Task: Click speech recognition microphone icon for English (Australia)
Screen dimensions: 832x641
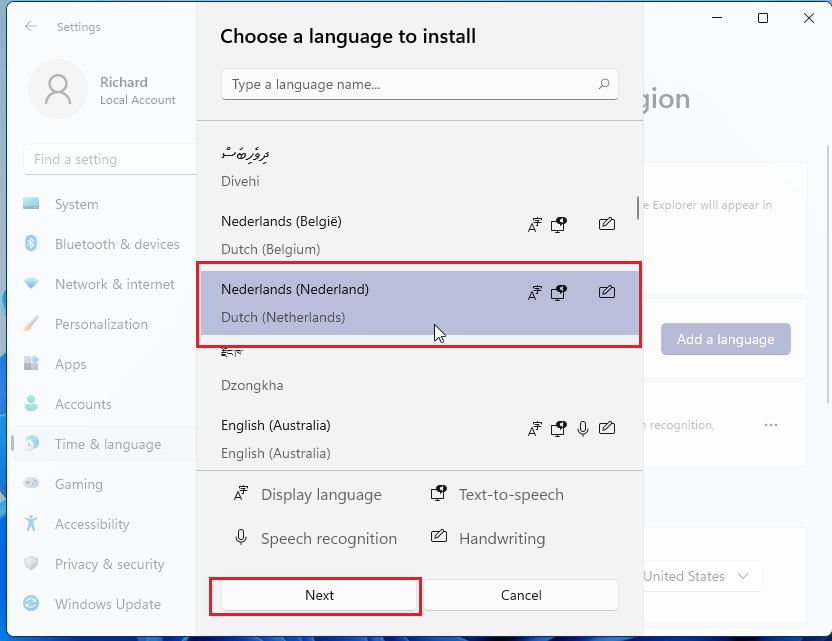Action: 583,428
